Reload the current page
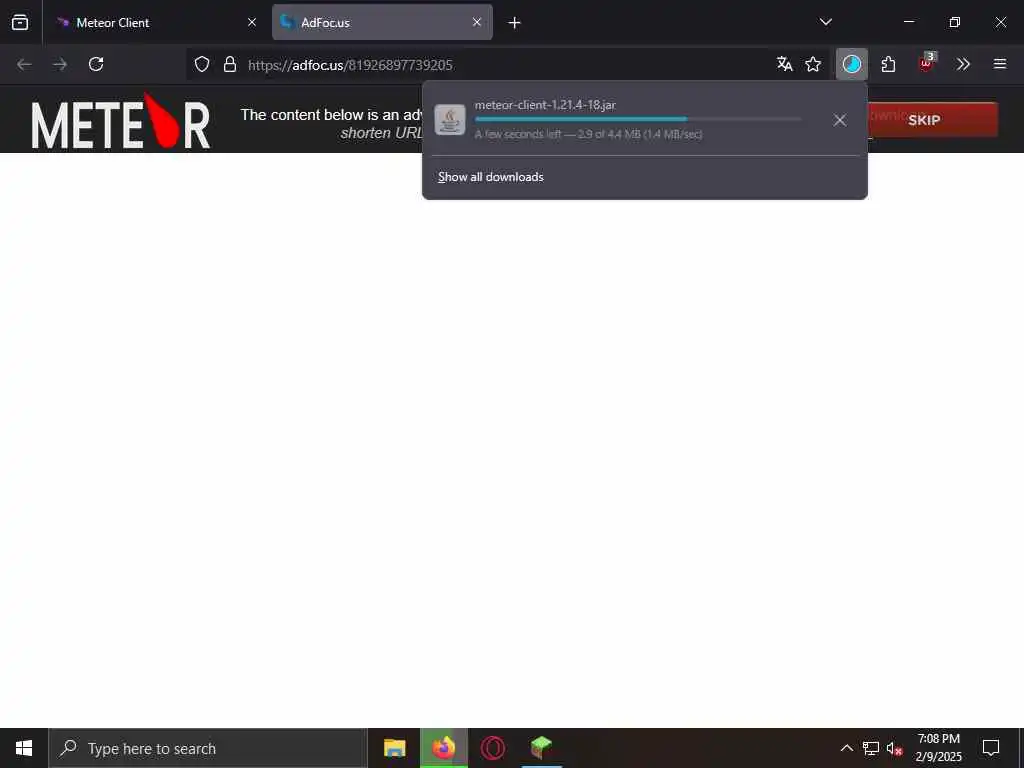The width and height of the screenshot is (1024, 768). click(x=96, y=64)
